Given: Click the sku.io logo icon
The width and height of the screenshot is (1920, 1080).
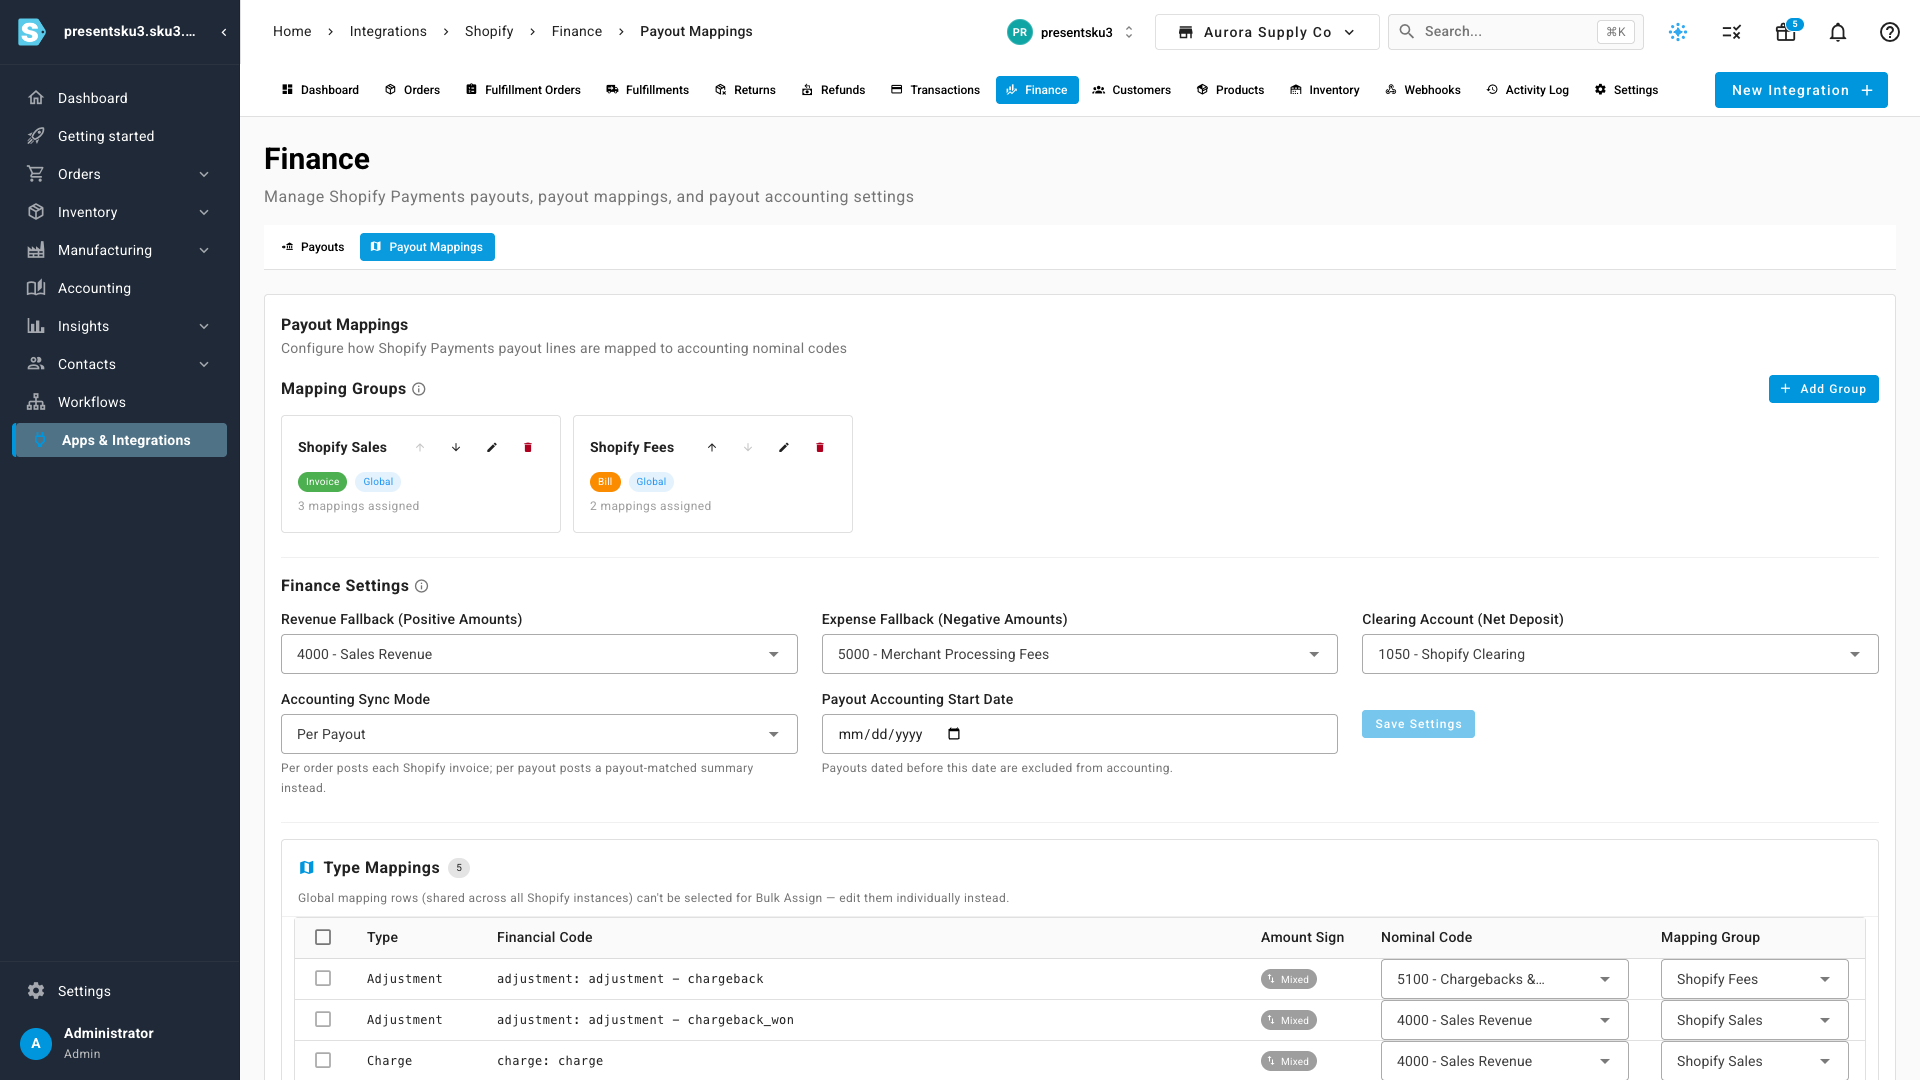Looking at the screenshot, I should (x=32, y=32).
